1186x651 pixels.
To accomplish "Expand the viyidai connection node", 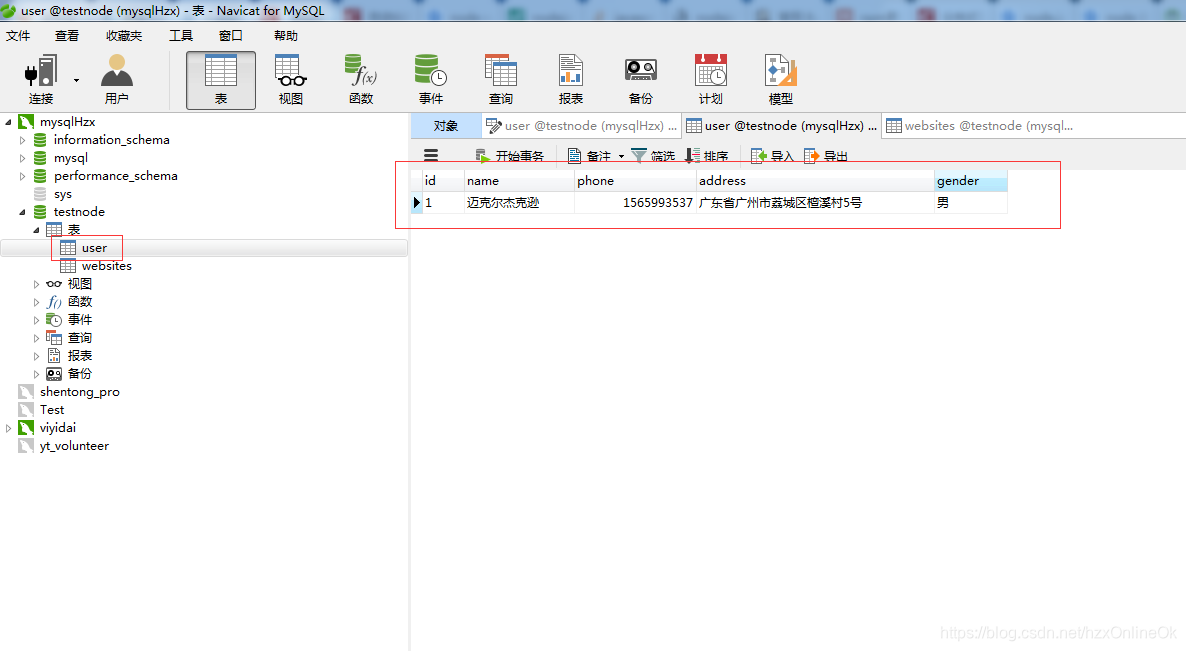I will click(10, 427).
